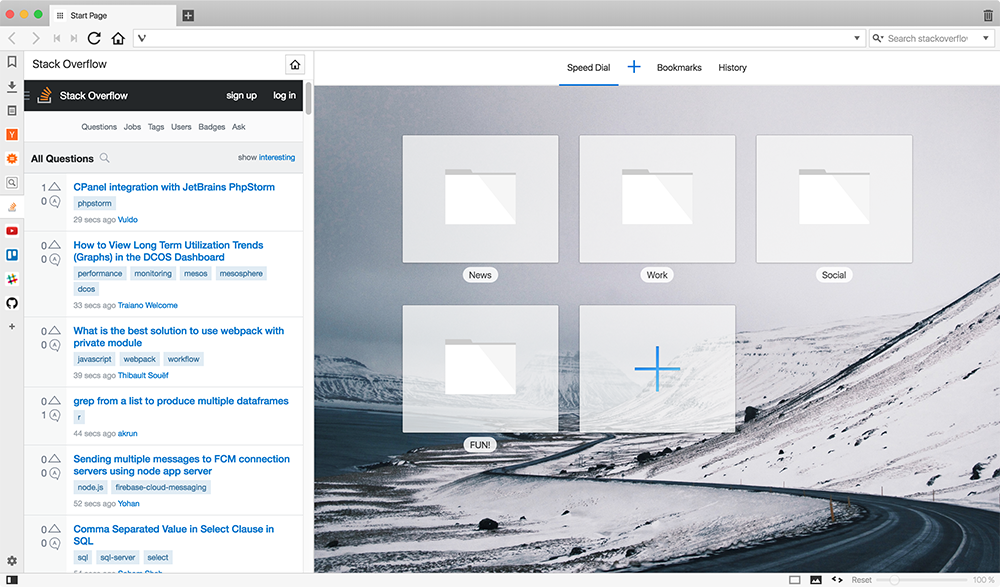Add new speed dial with plus tile
The width and height of the screenshot is (1000, 587).
(x=657, y=369)
